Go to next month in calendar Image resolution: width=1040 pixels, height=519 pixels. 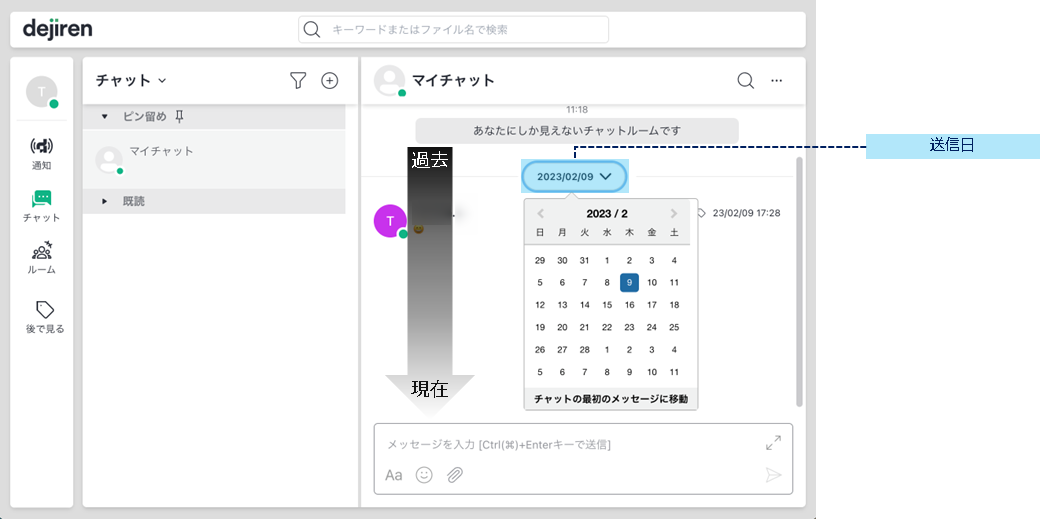(x=674, y=214)
